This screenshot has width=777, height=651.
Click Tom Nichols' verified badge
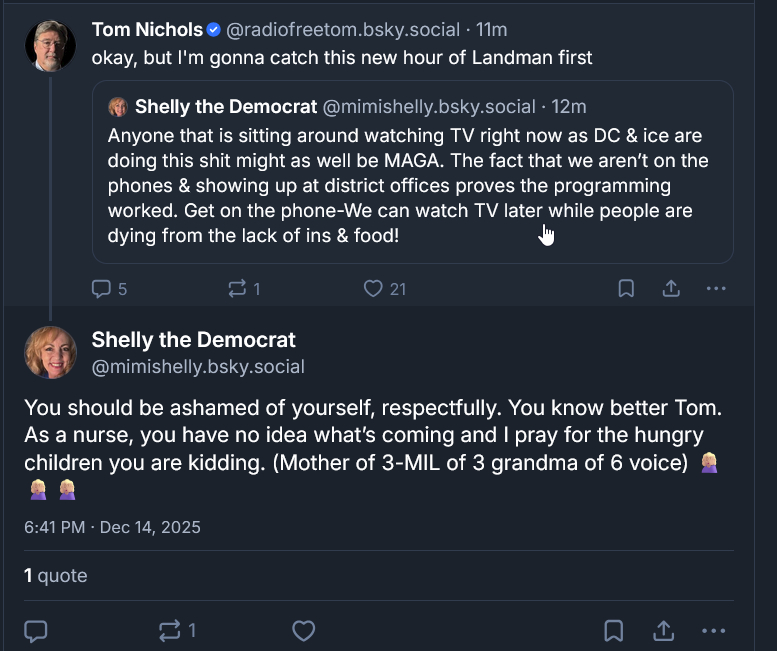[x=214, y=30]
